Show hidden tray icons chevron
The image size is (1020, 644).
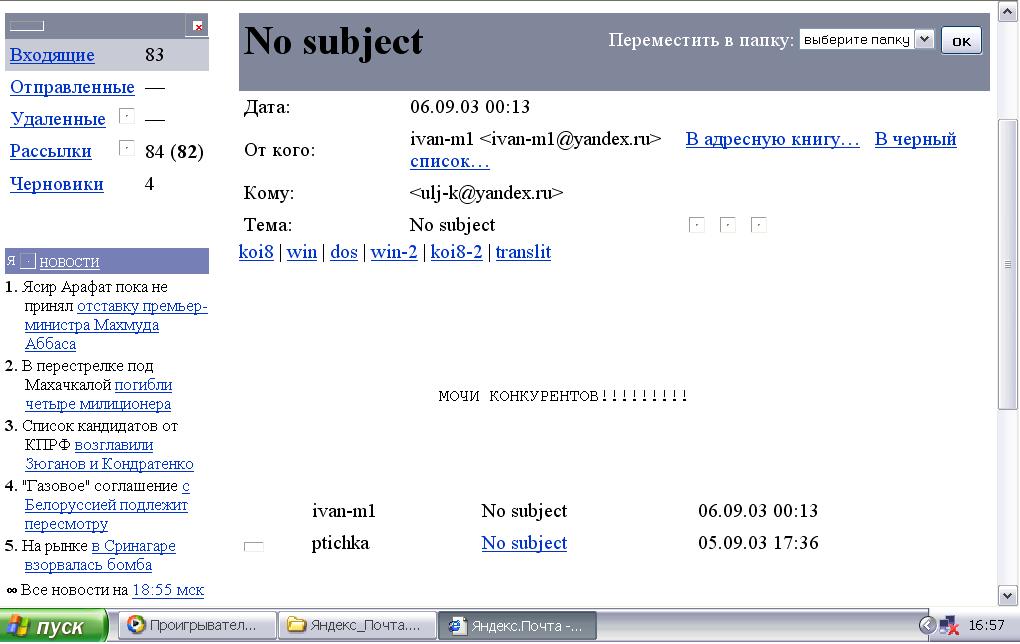tap(927, 626)
